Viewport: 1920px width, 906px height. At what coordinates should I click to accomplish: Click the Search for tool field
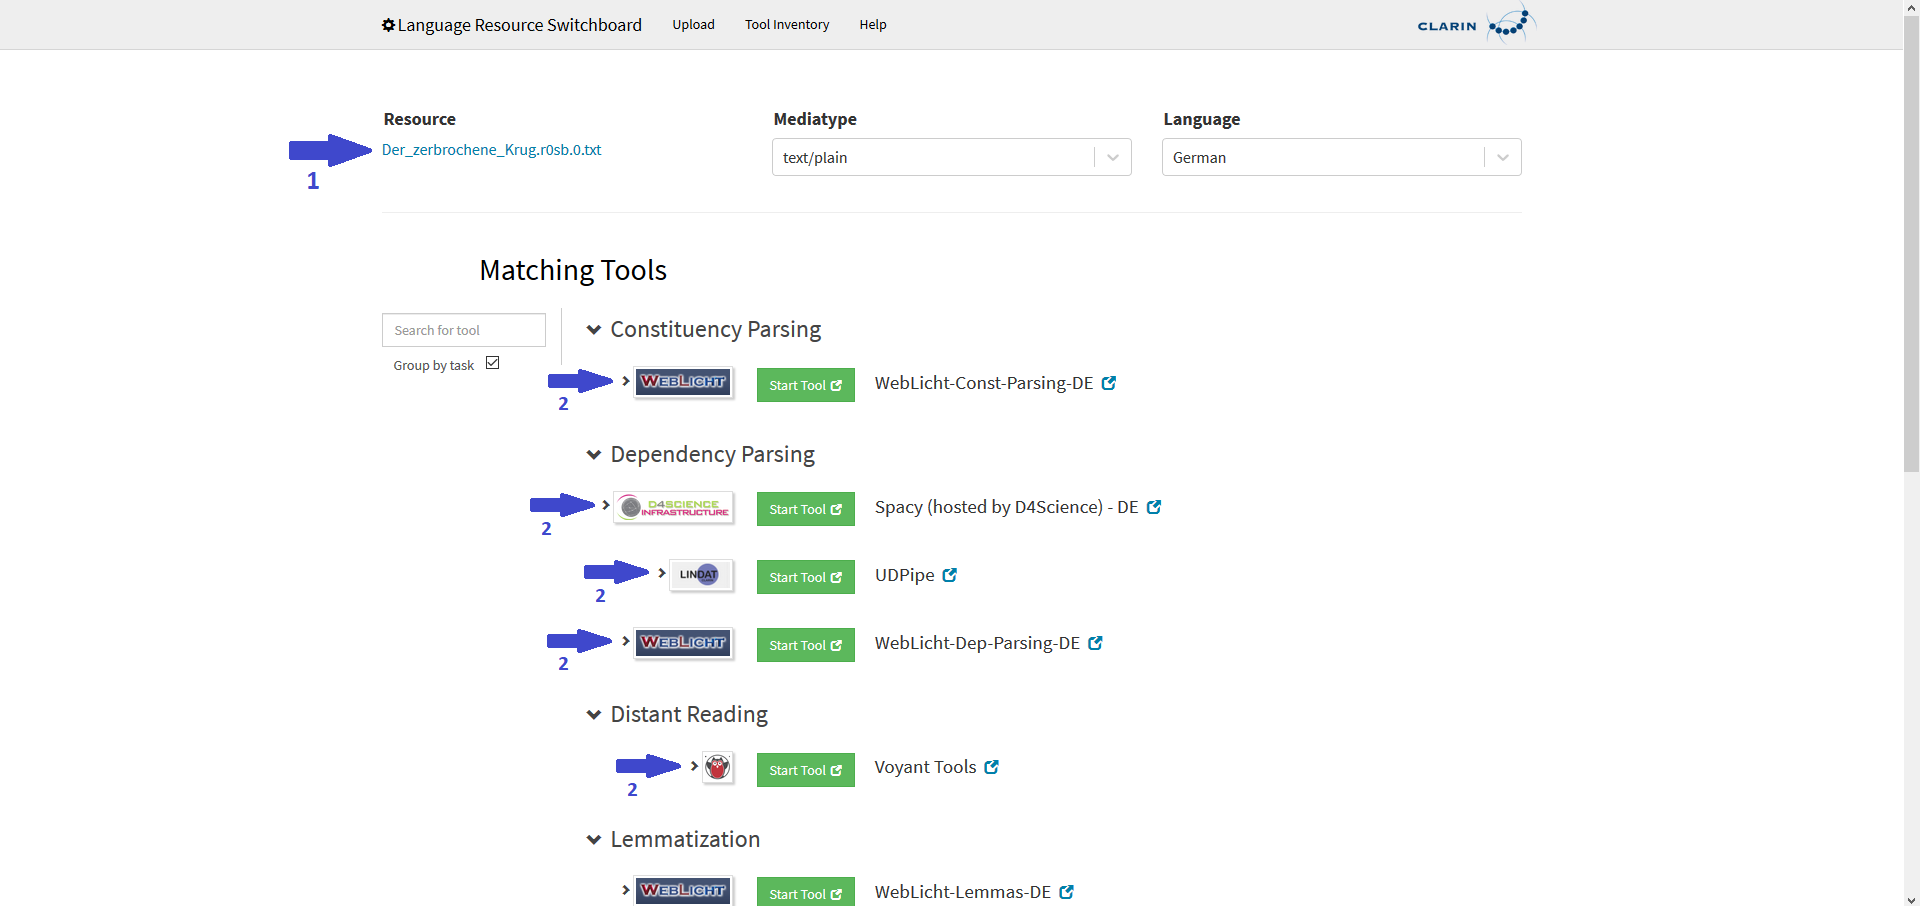(464, 330)
